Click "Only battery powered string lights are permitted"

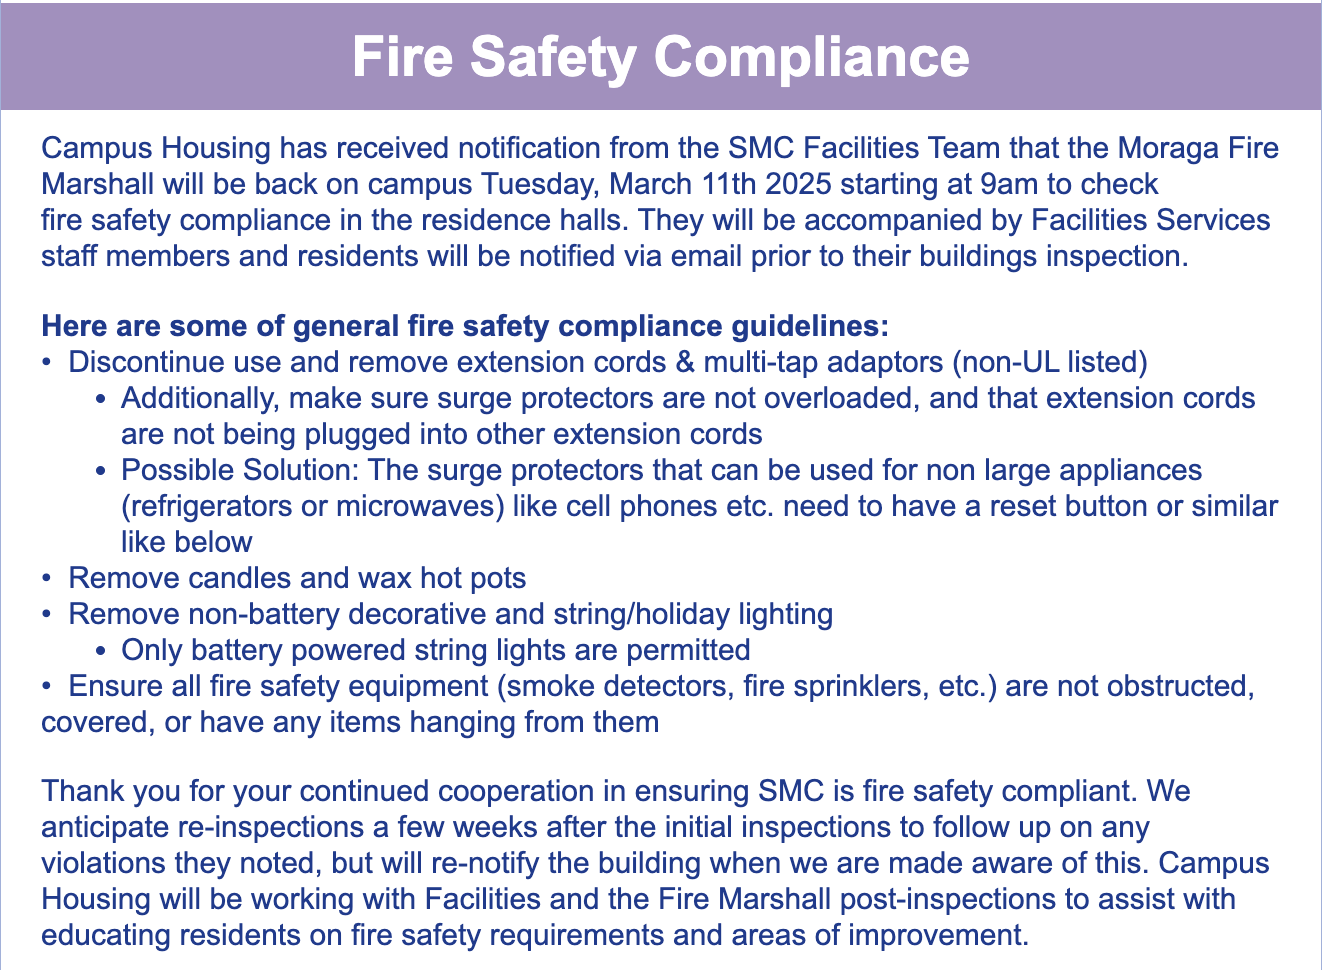(x=435, y=650)
